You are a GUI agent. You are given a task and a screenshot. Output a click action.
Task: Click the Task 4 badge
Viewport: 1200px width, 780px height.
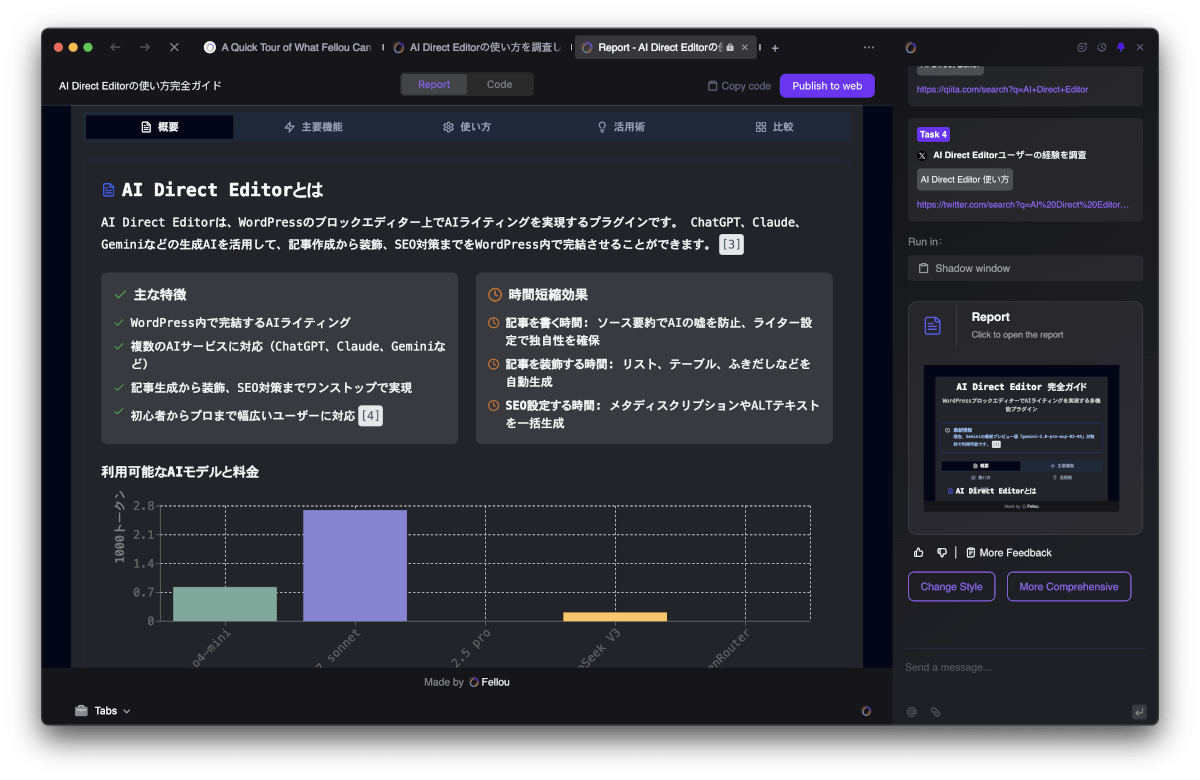(933, 134)
